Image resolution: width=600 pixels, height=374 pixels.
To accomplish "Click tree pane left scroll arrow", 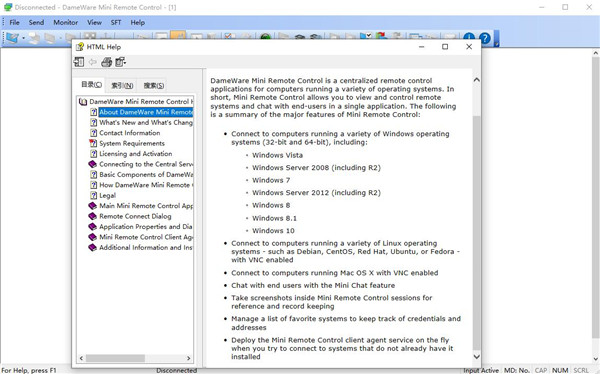I will tap(81, 358).
